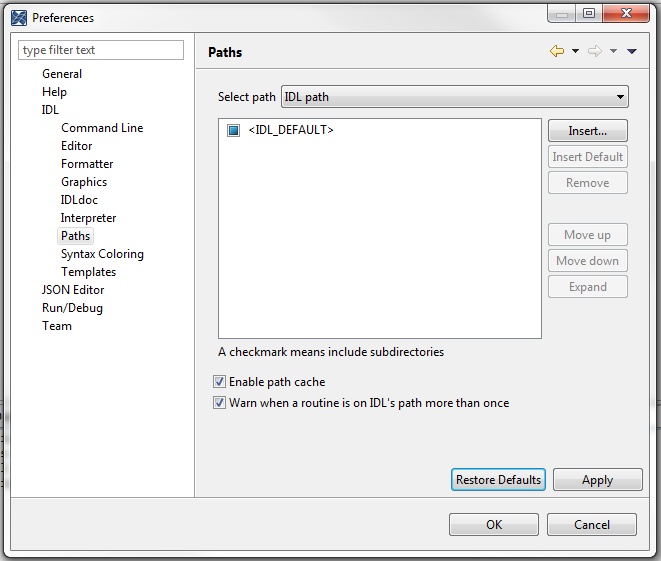
Task: Select the IDLdoc tree item
Action: point(79,200)
